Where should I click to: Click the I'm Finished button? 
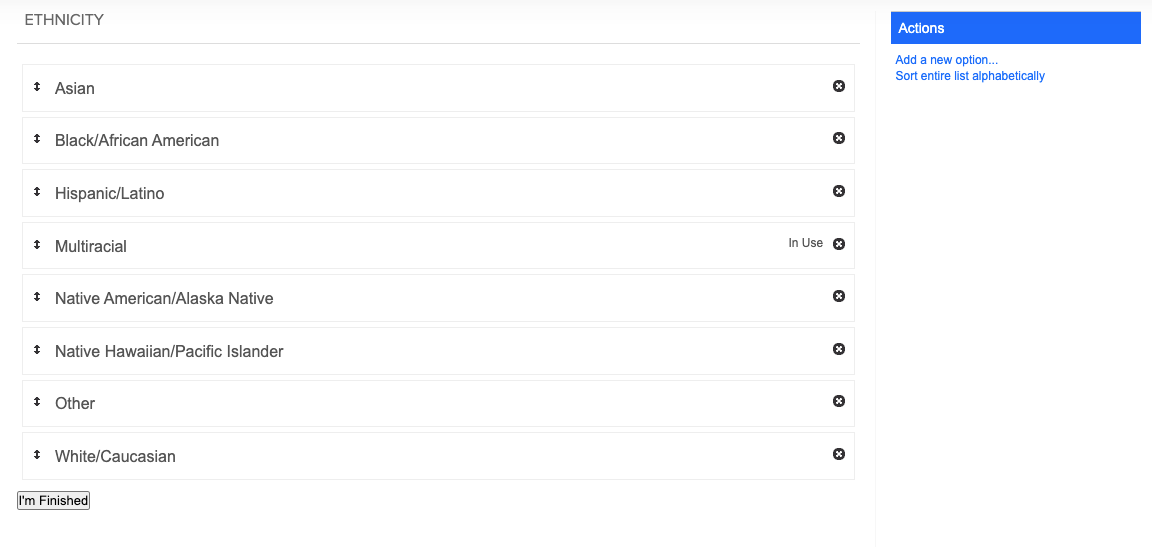(x=54, y=501)
